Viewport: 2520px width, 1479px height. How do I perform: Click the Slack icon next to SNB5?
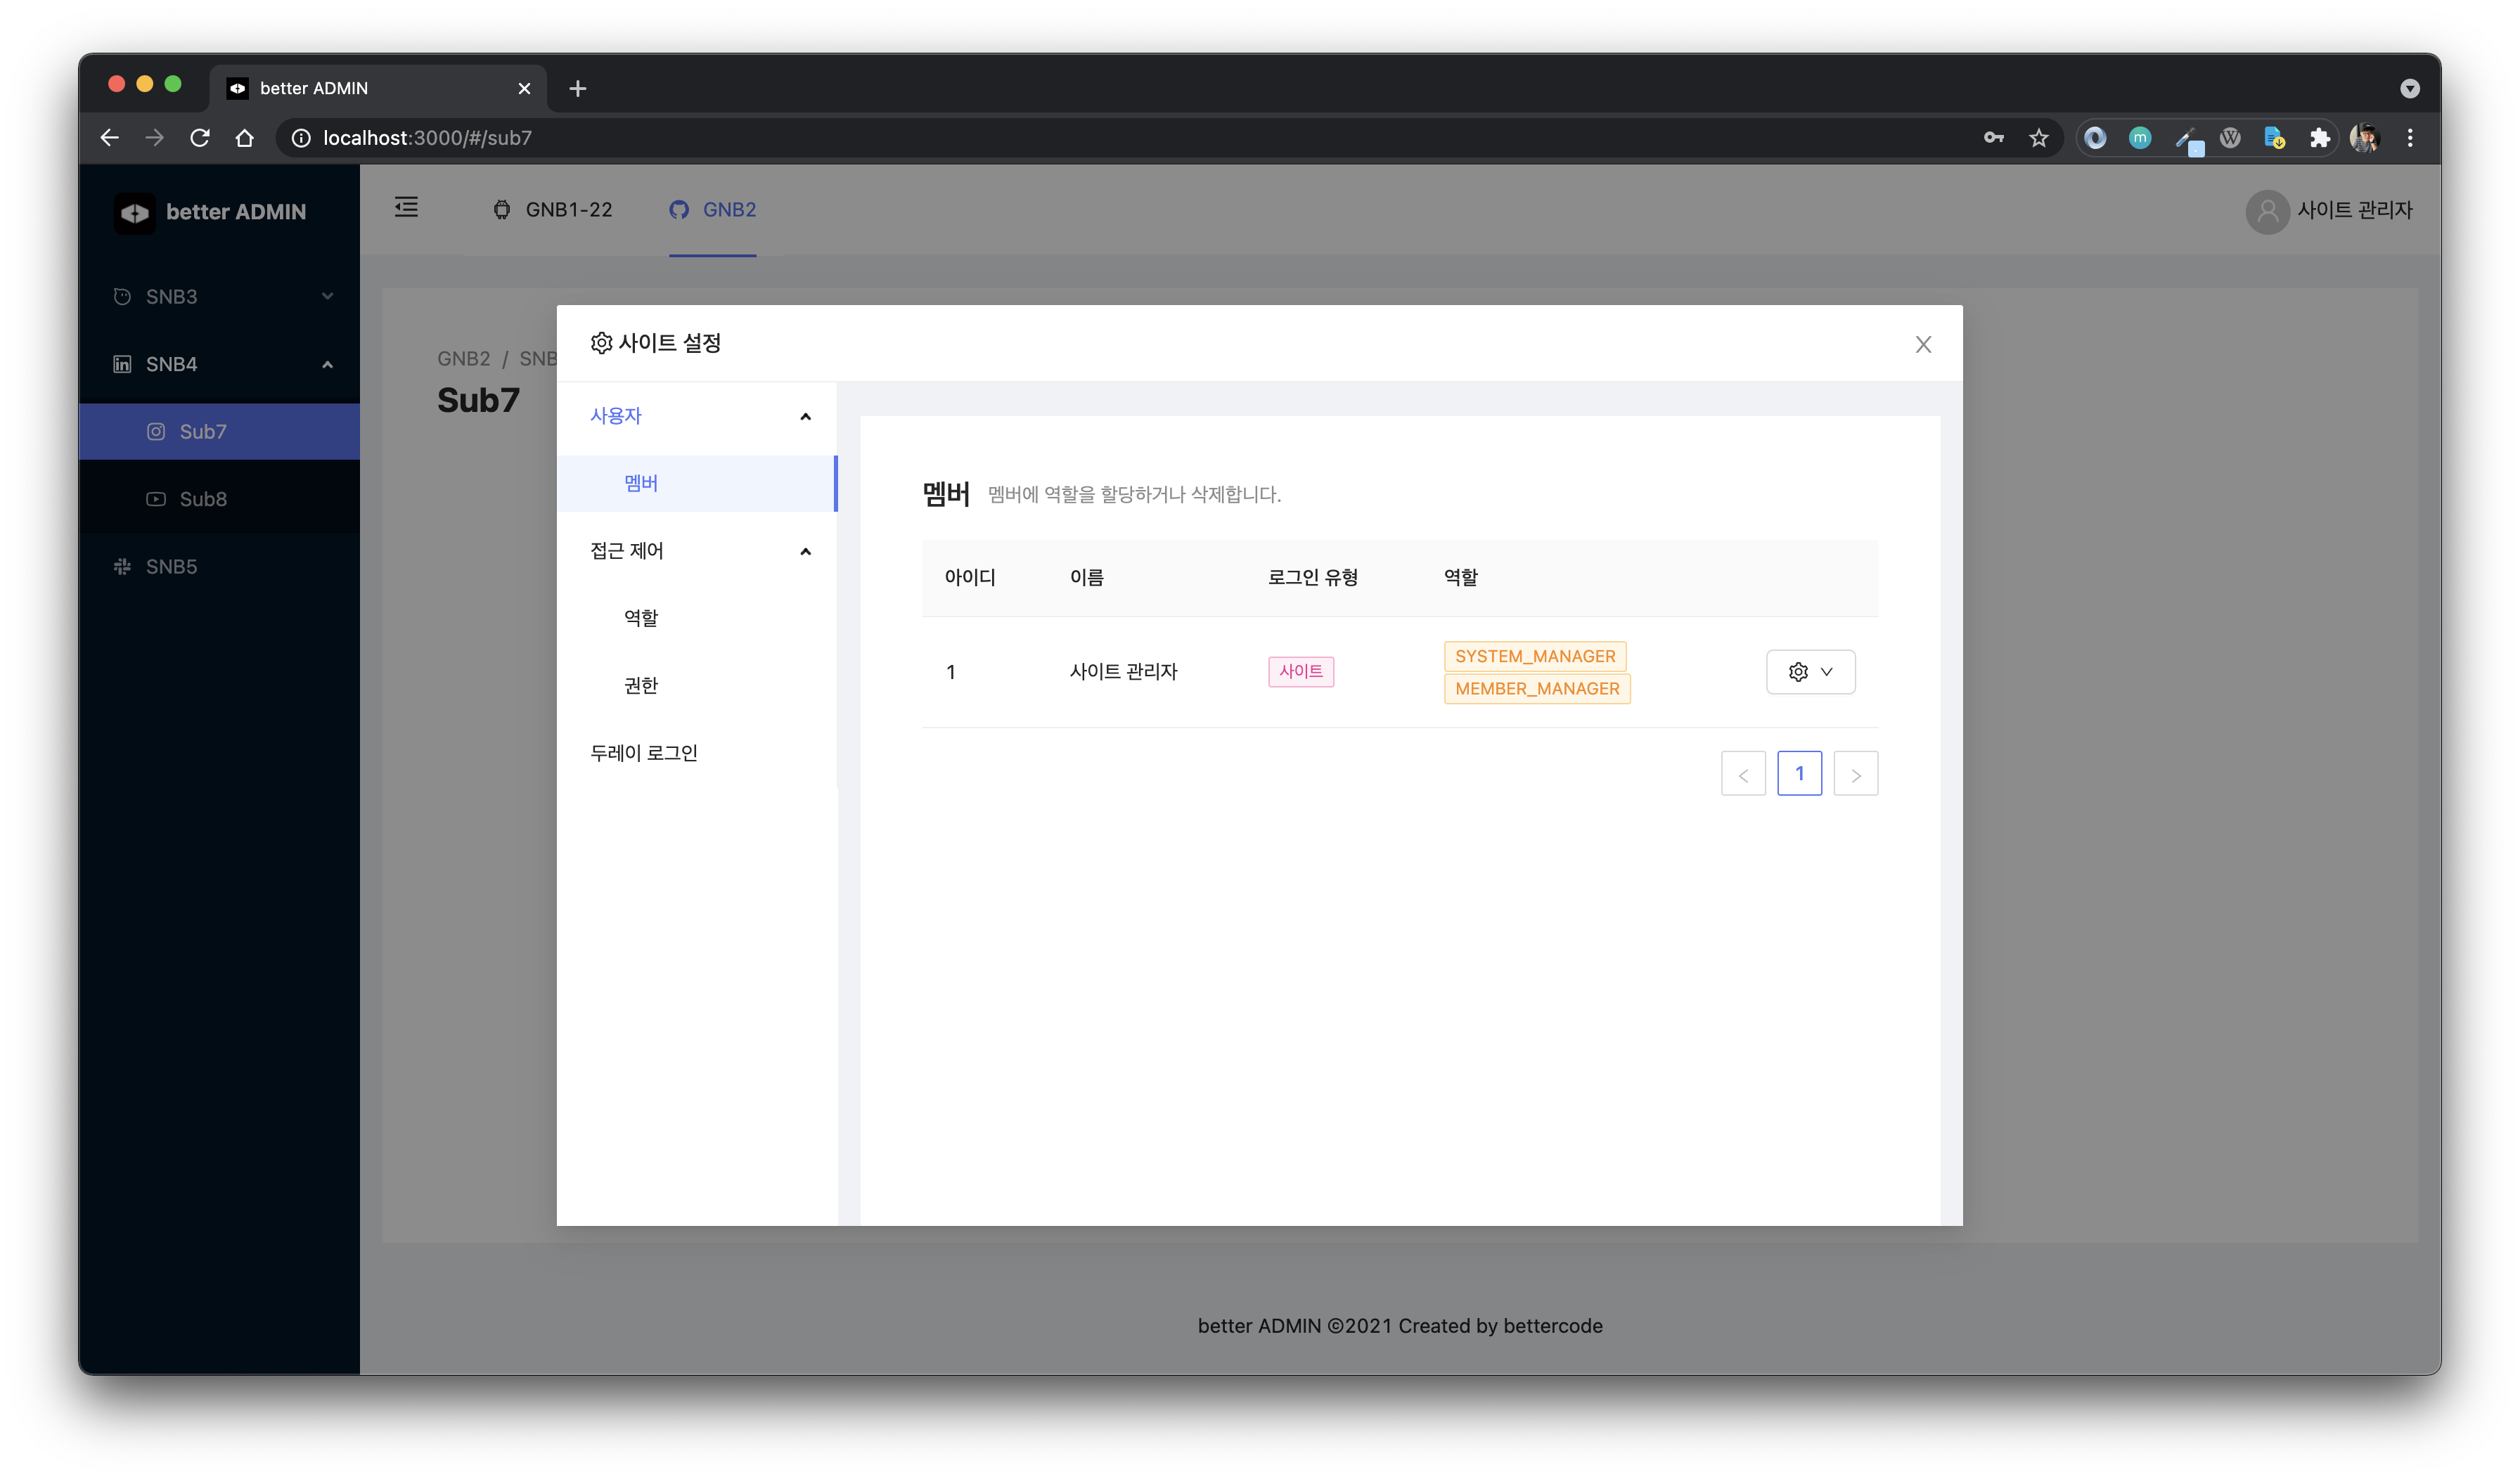tap(121, 566)
